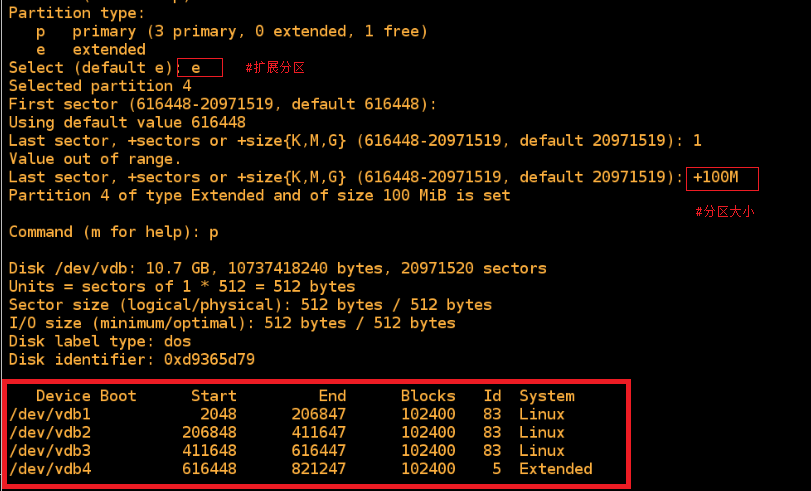Click the Blocks value '102400' in the /dev/vdb4 row
This screenshot has height=491, width=811.
pos(428,469)
